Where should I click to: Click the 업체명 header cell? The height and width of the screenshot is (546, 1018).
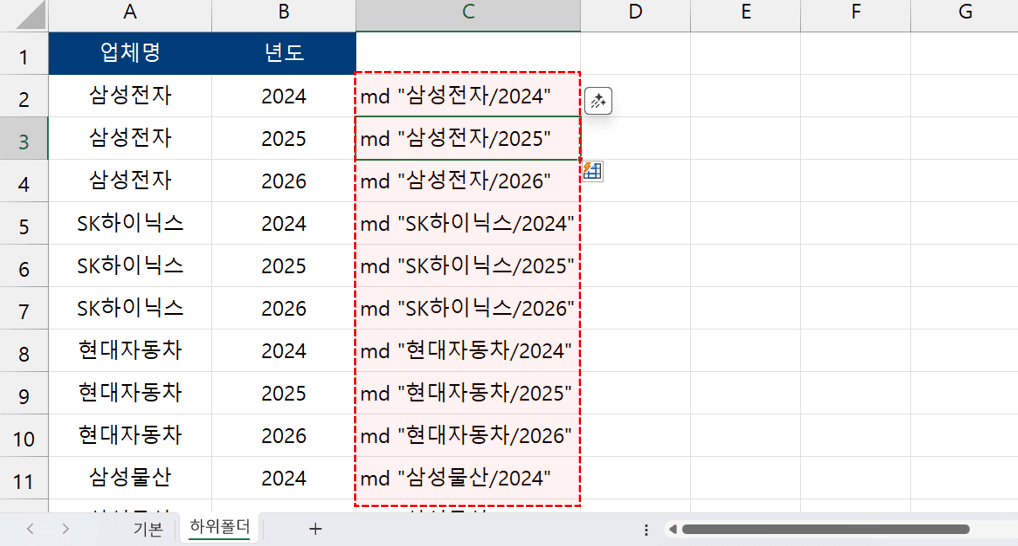(x=130, y=53)
